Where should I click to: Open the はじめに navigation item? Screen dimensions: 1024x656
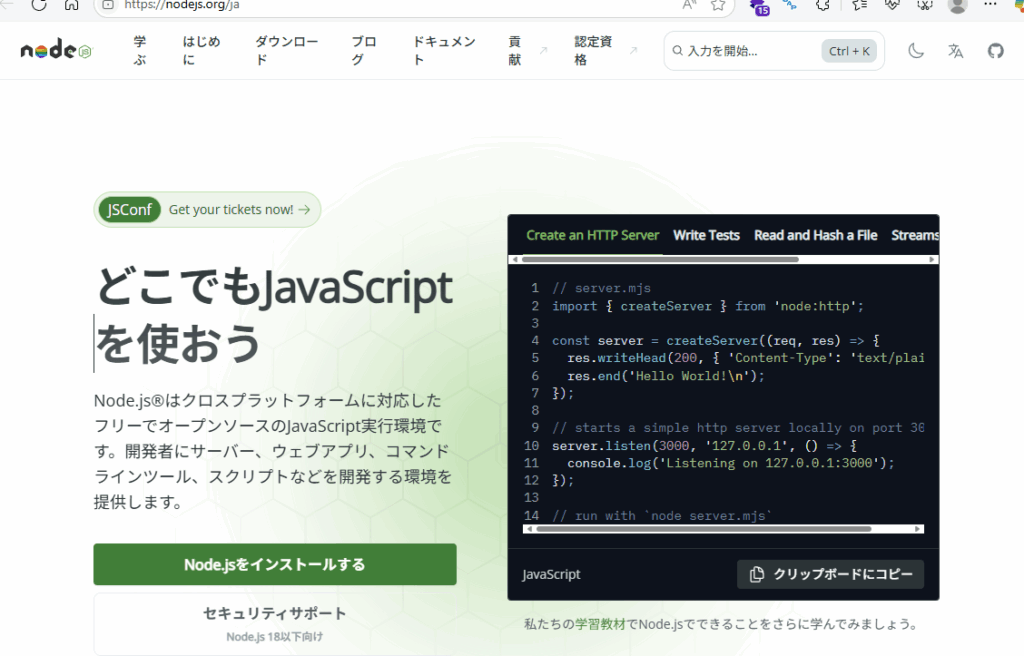201,50
